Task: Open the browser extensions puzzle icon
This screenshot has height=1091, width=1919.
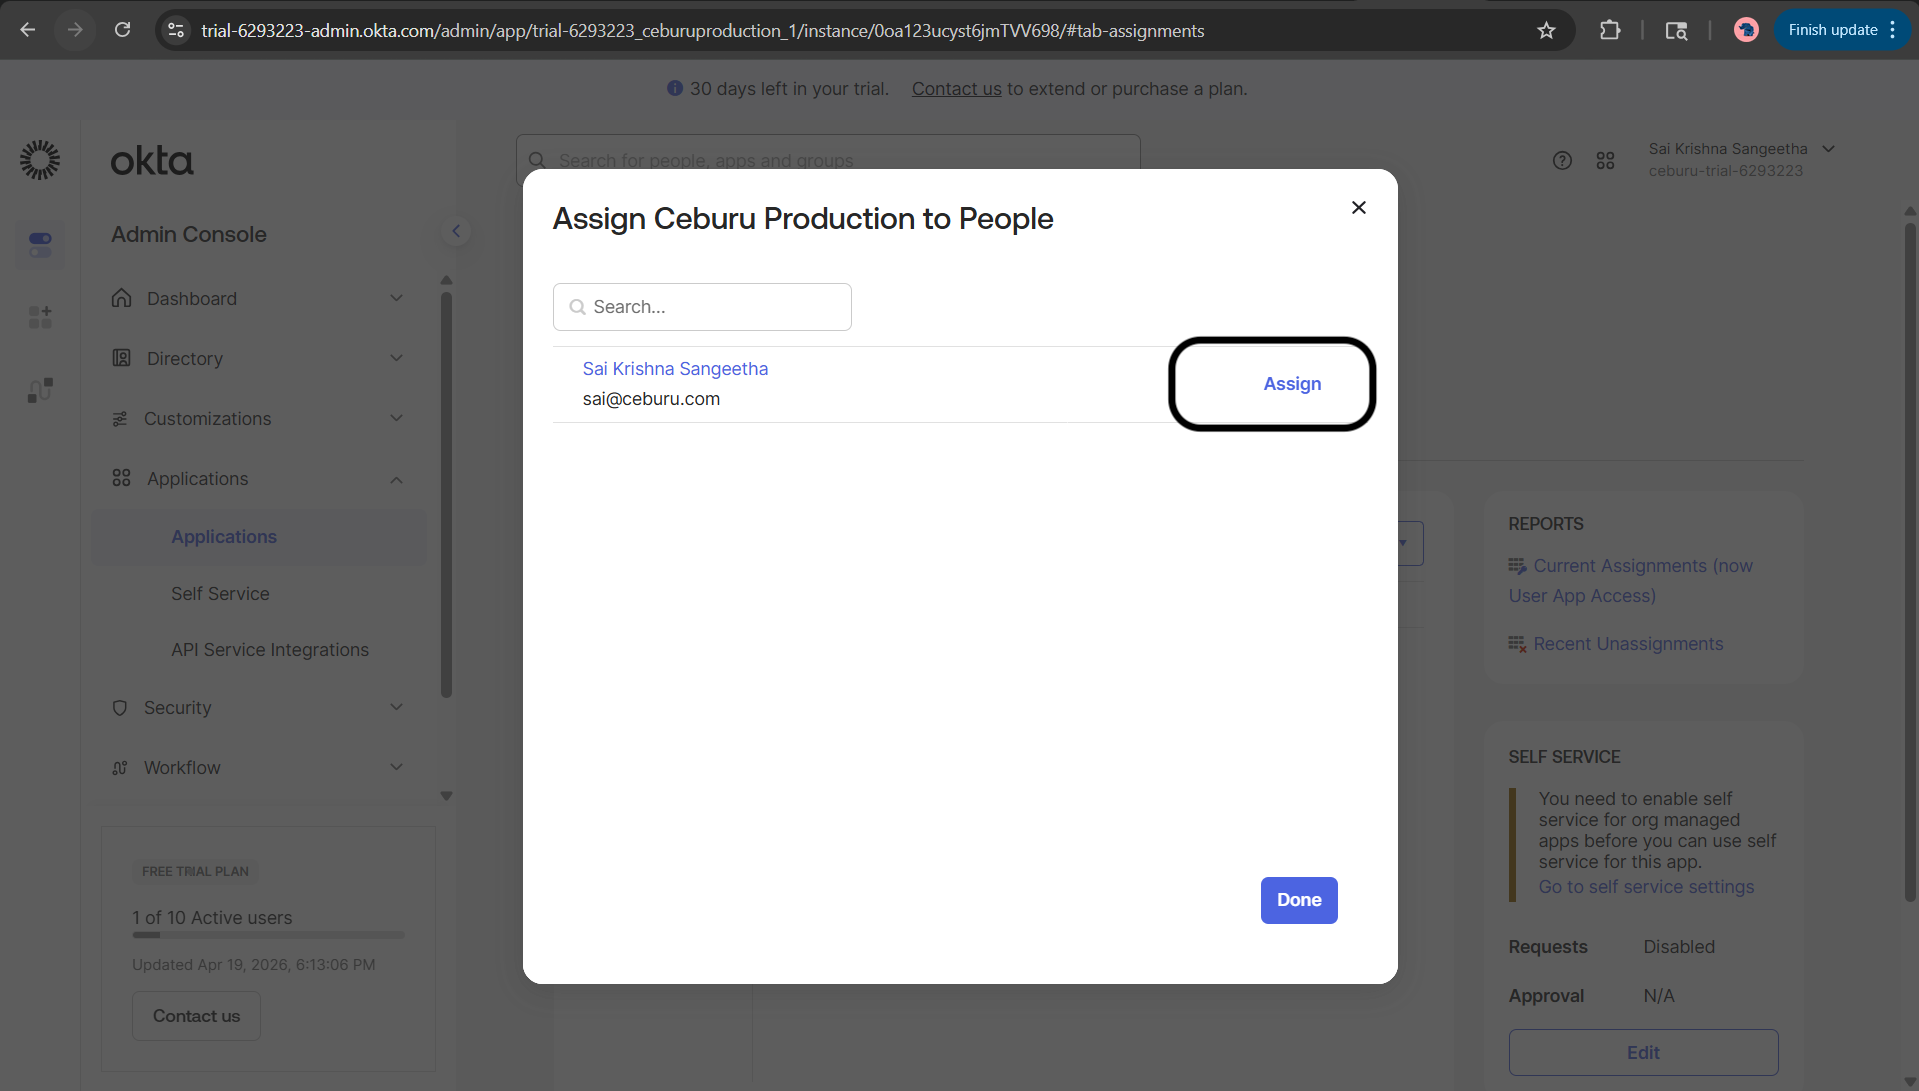Action: coord(1610,30)
